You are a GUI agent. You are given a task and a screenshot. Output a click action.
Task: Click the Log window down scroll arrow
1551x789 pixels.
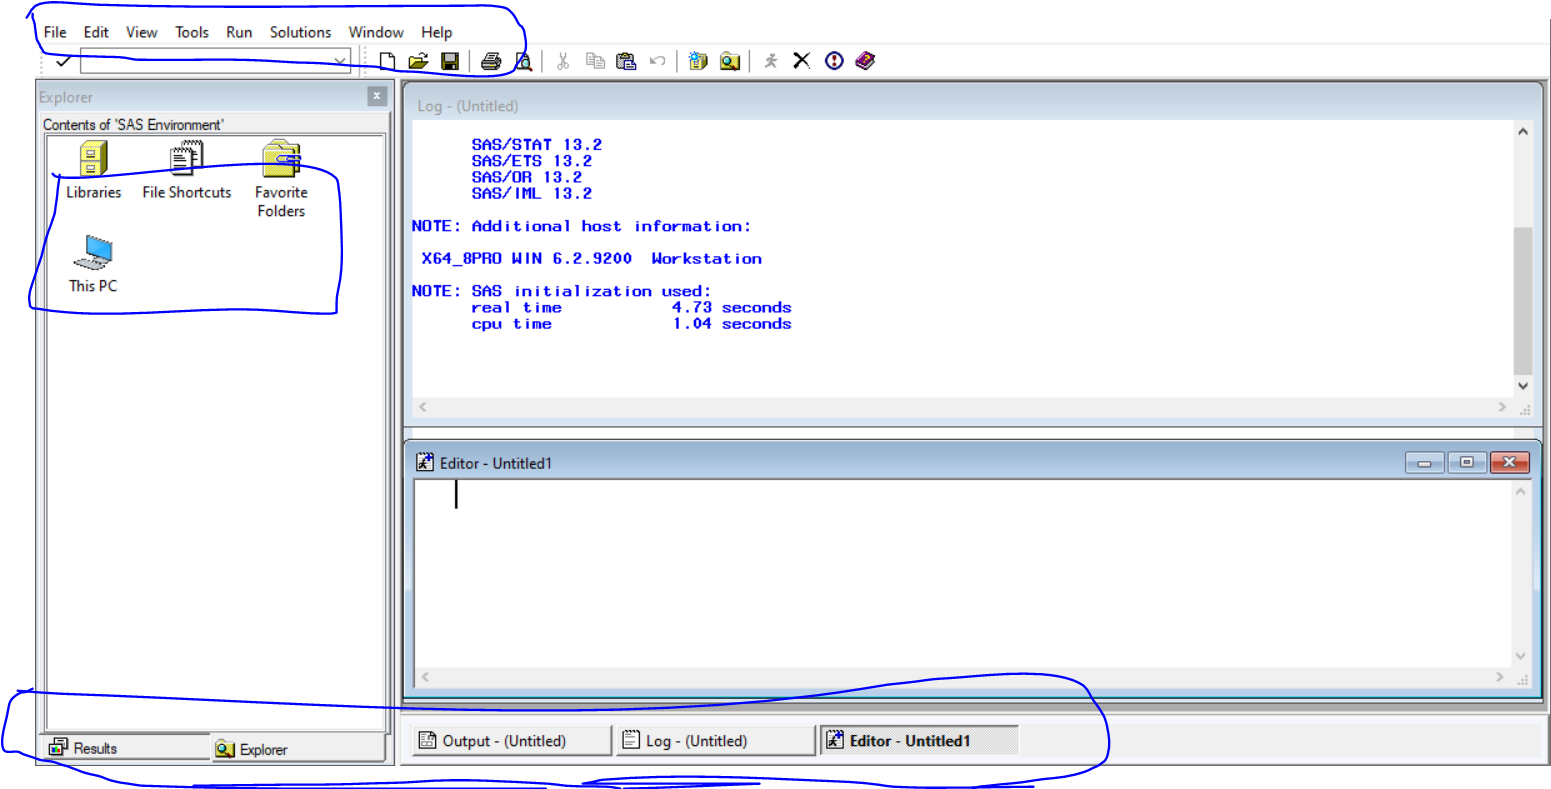pyautogui.click(x=1522, y=385)
